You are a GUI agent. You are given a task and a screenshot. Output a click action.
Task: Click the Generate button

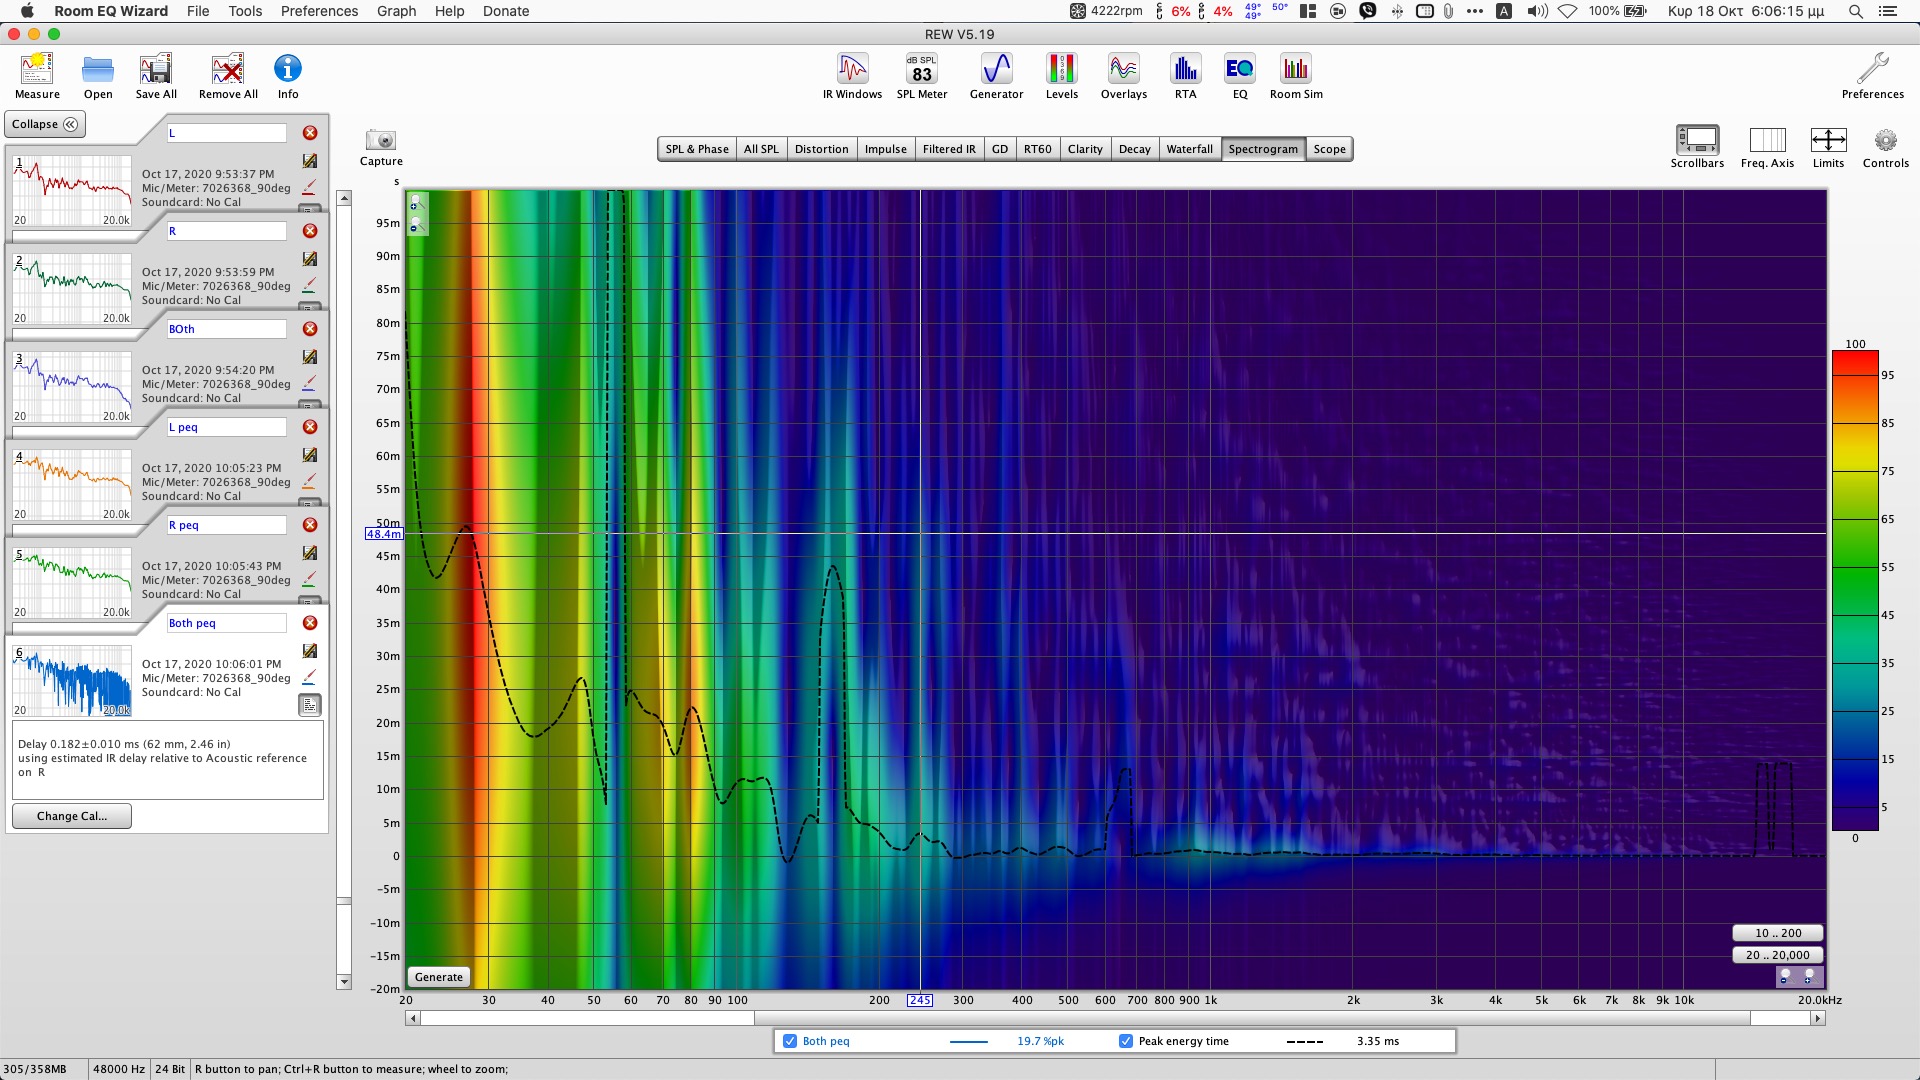point(438,977)
